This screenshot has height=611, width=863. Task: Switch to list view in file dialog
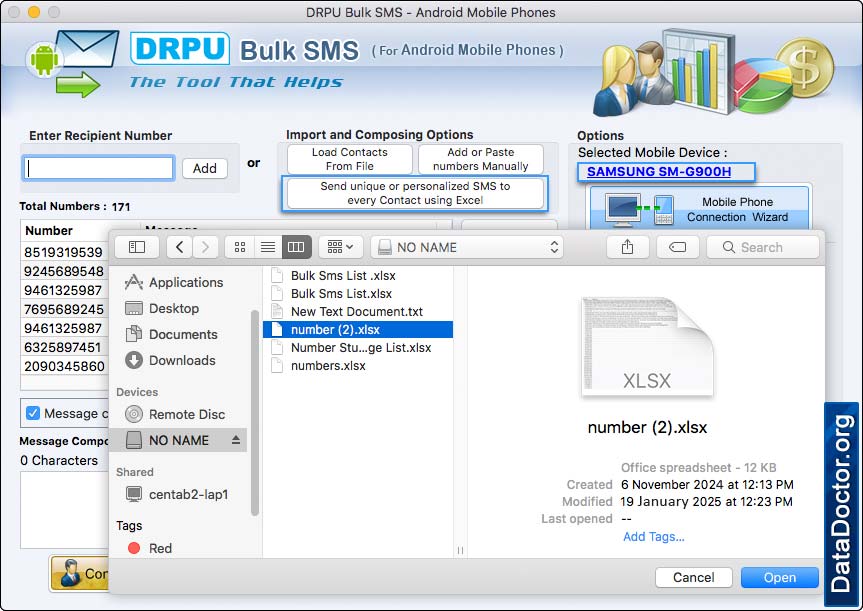268,247
